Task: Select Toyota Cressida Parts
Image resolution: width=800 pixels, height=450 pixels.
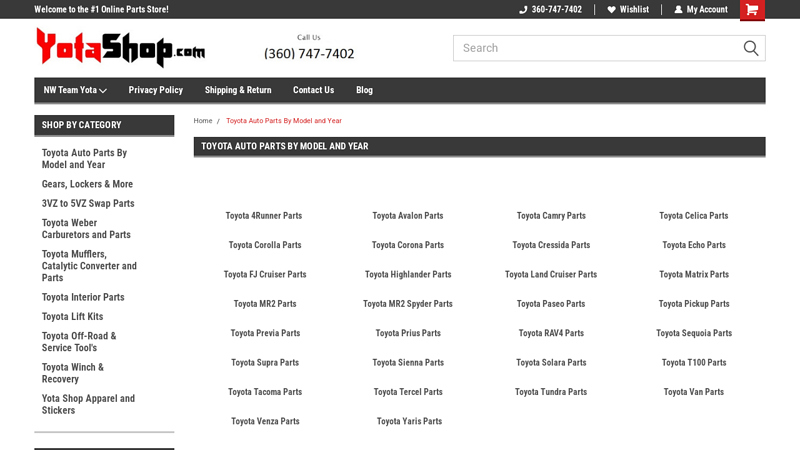Action: (551, 245)
